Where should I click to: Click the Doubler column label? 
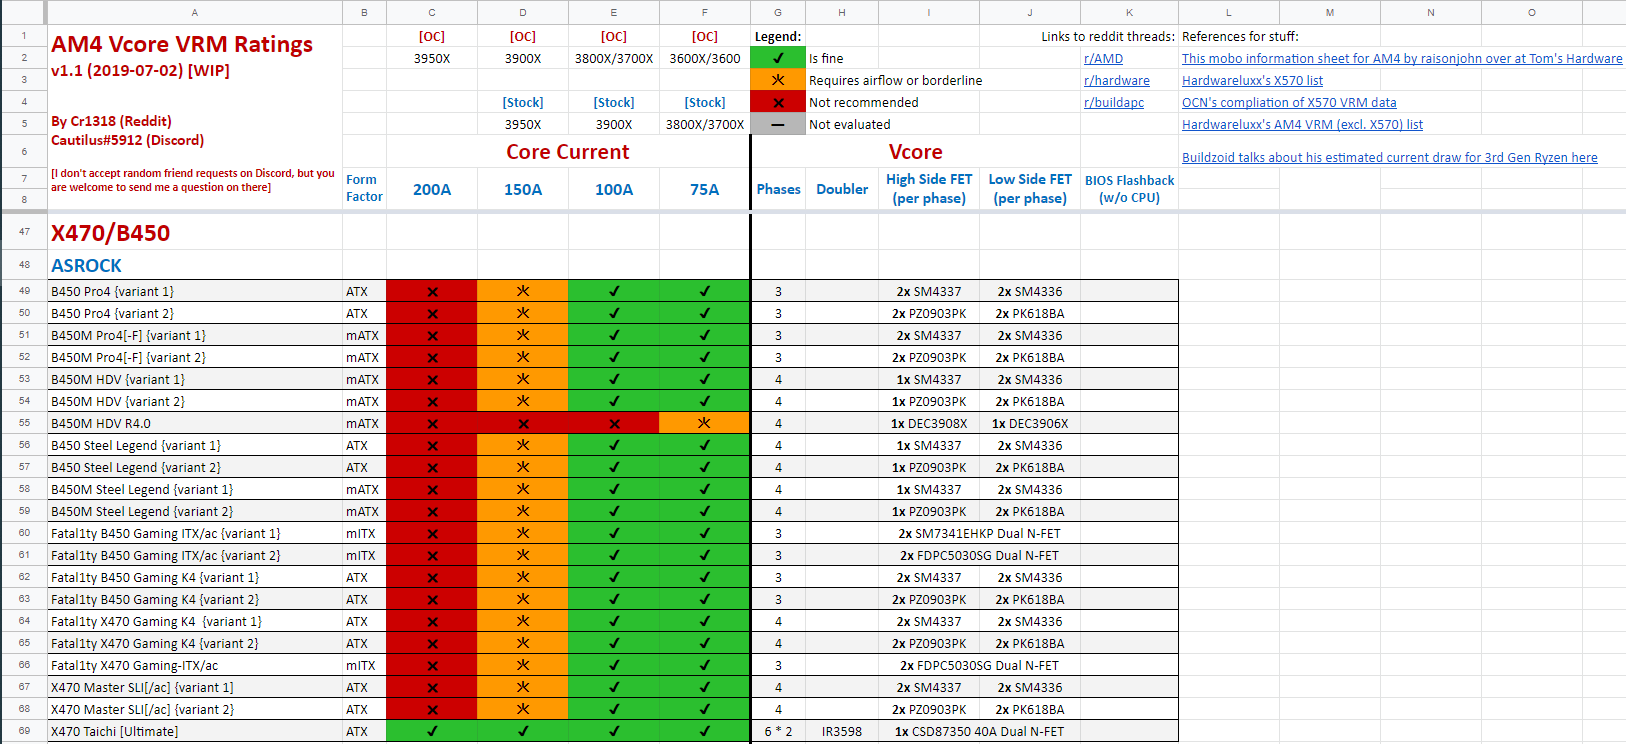(842, 189)
